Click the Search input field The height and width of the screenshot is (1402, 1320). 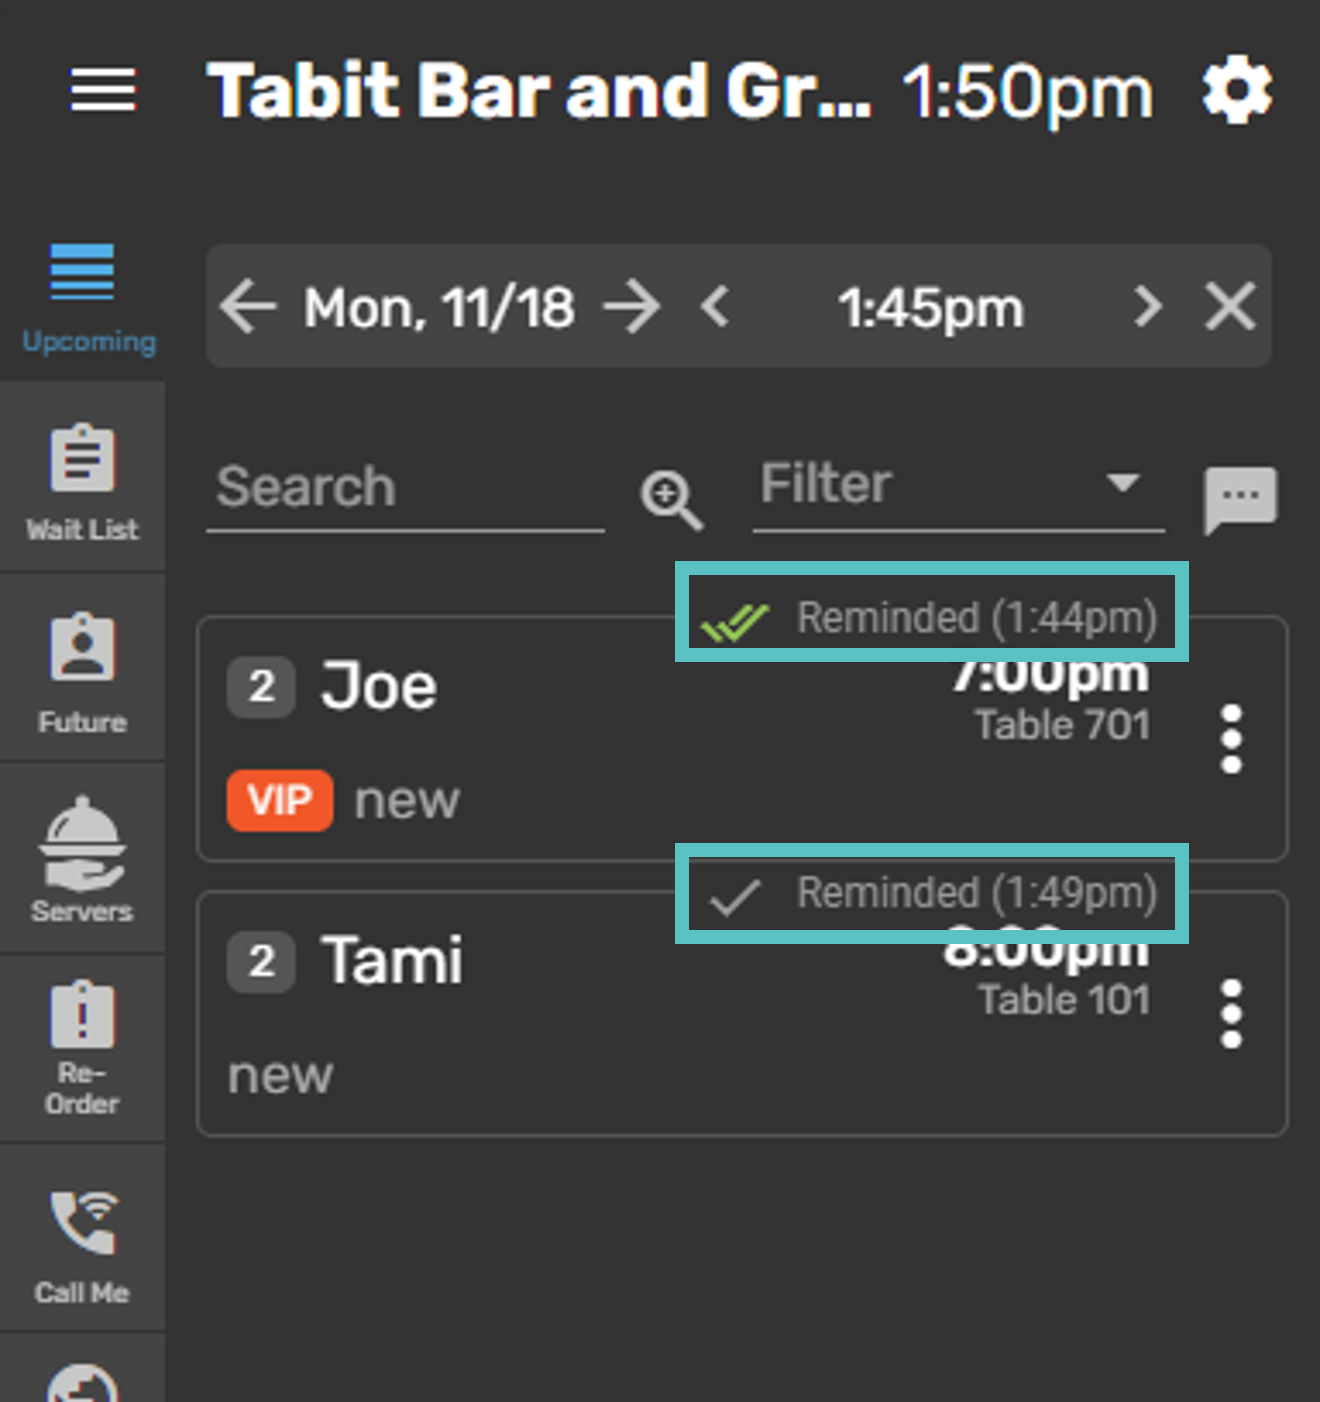[x=405, y=488]
